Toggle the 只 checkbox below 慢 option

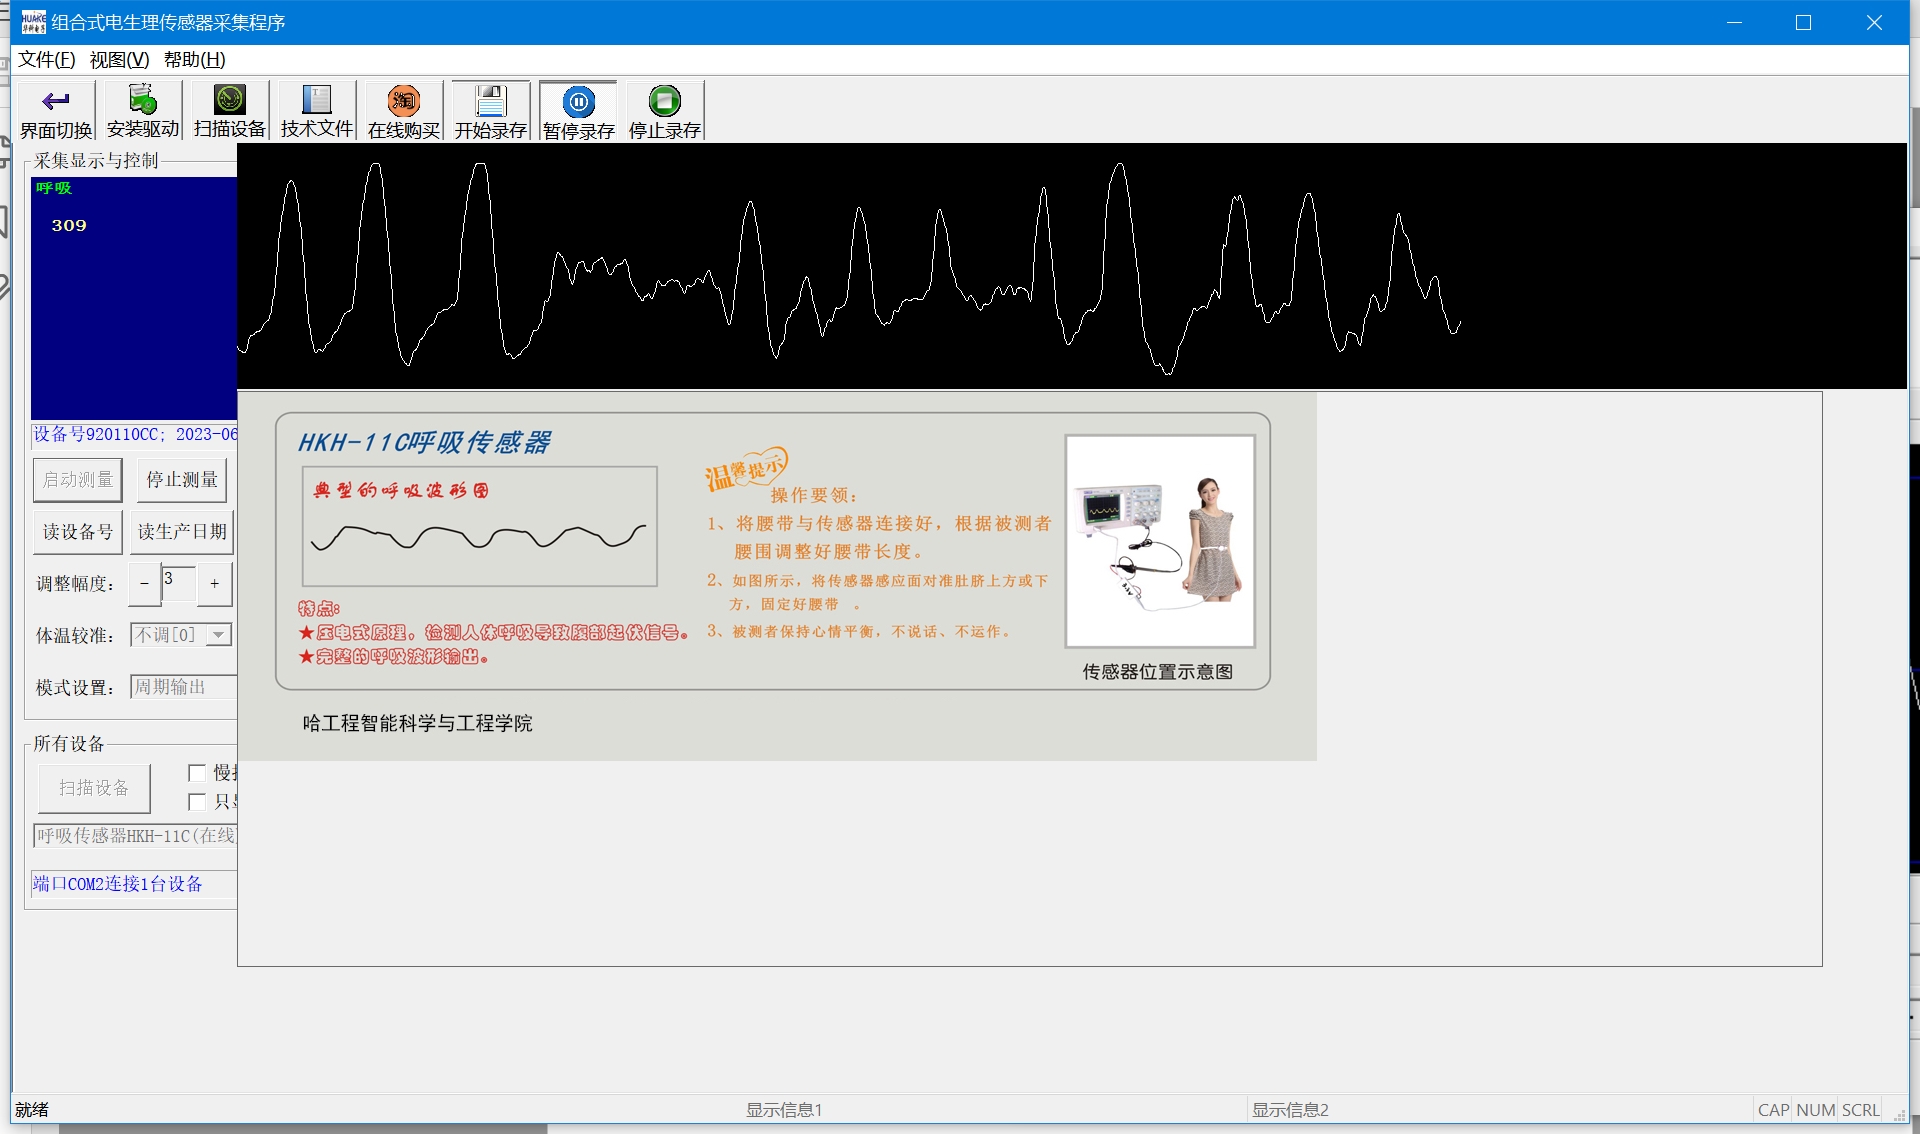click(x=197, y=802)
